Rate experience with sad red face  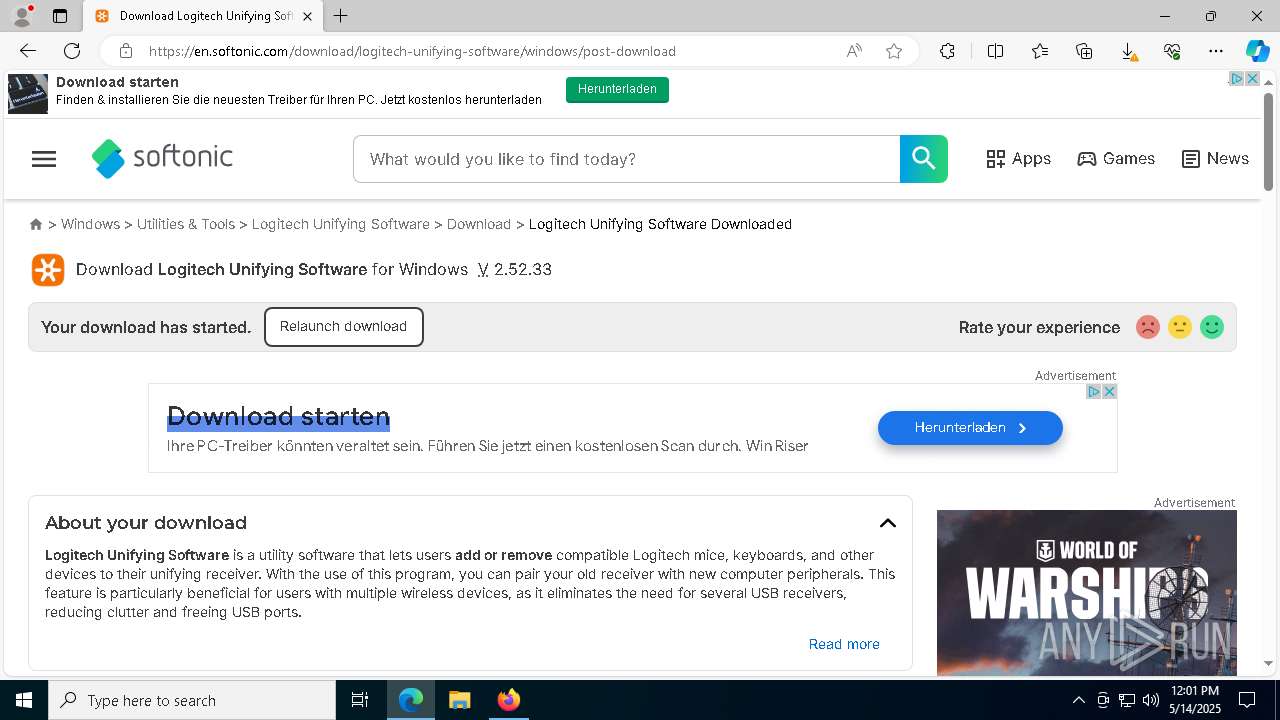1148,327
